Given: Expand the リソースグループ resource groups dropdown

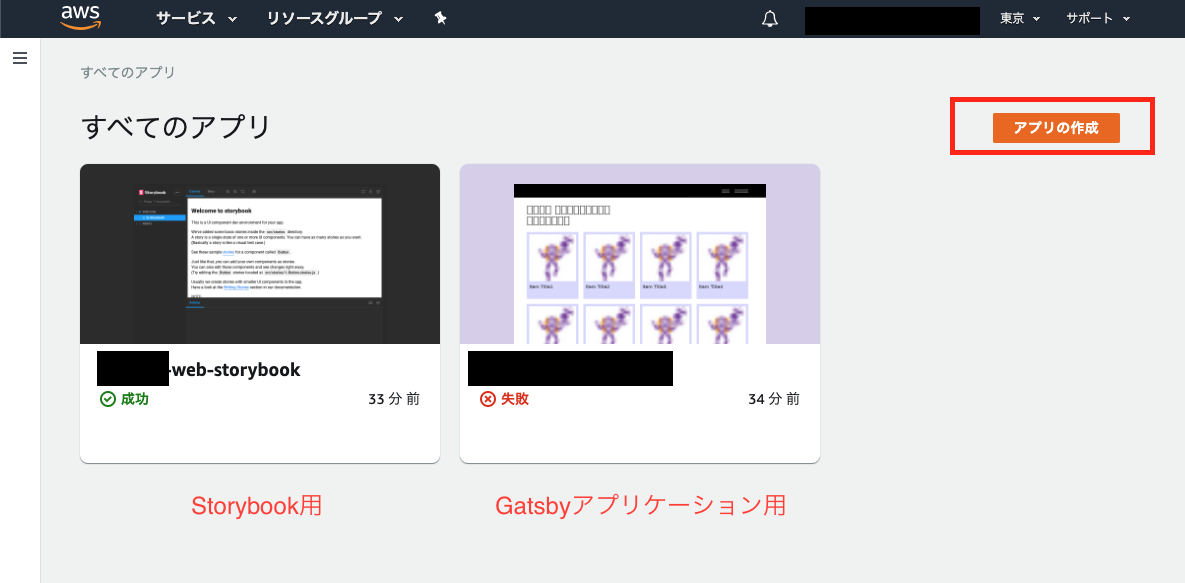Looking at the screenshot, I should click(x=332, y=17).
